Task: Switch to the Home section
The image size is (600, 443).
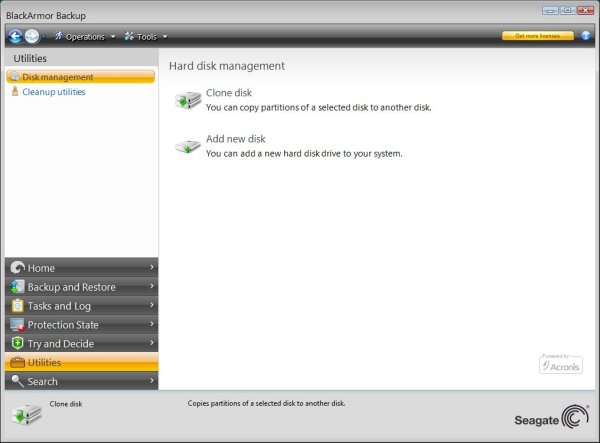Action: 82,267
